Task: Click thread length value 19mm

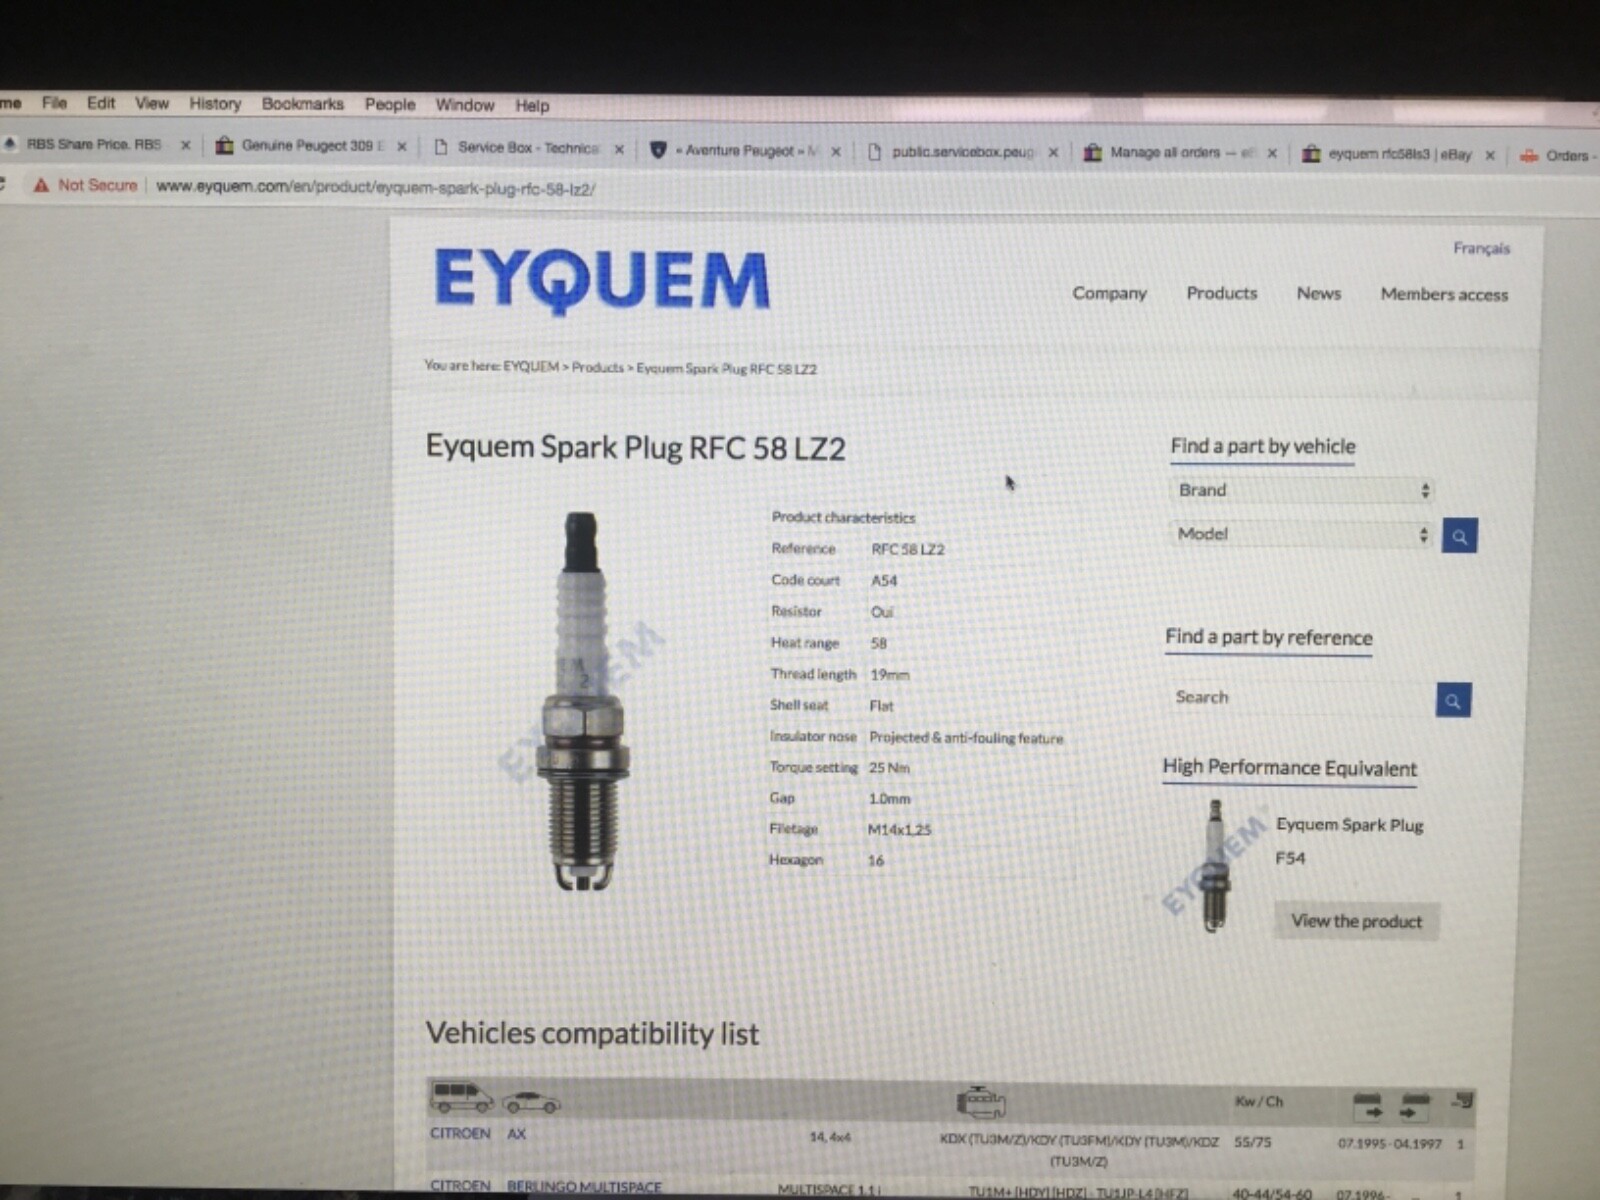Action: pos(890,674)
